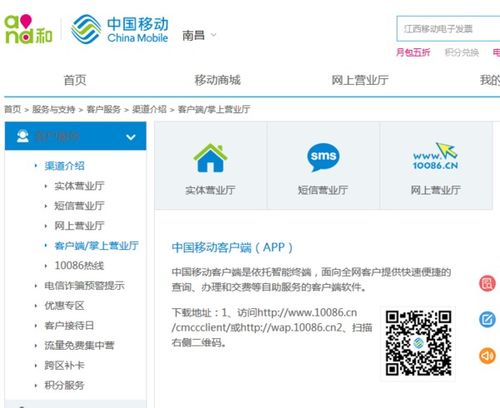Go to 首页 in main navigation
The image size is (500, 408).
(75, 80)
